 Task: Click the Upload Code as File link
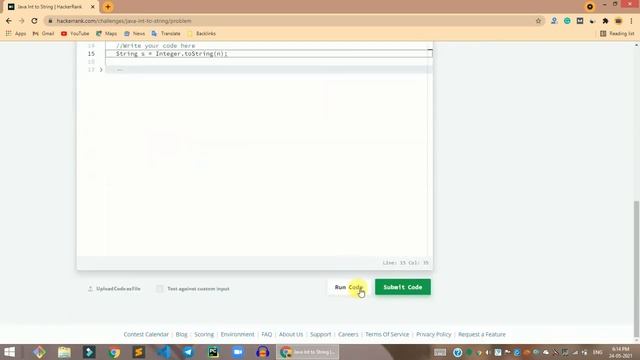114,289
